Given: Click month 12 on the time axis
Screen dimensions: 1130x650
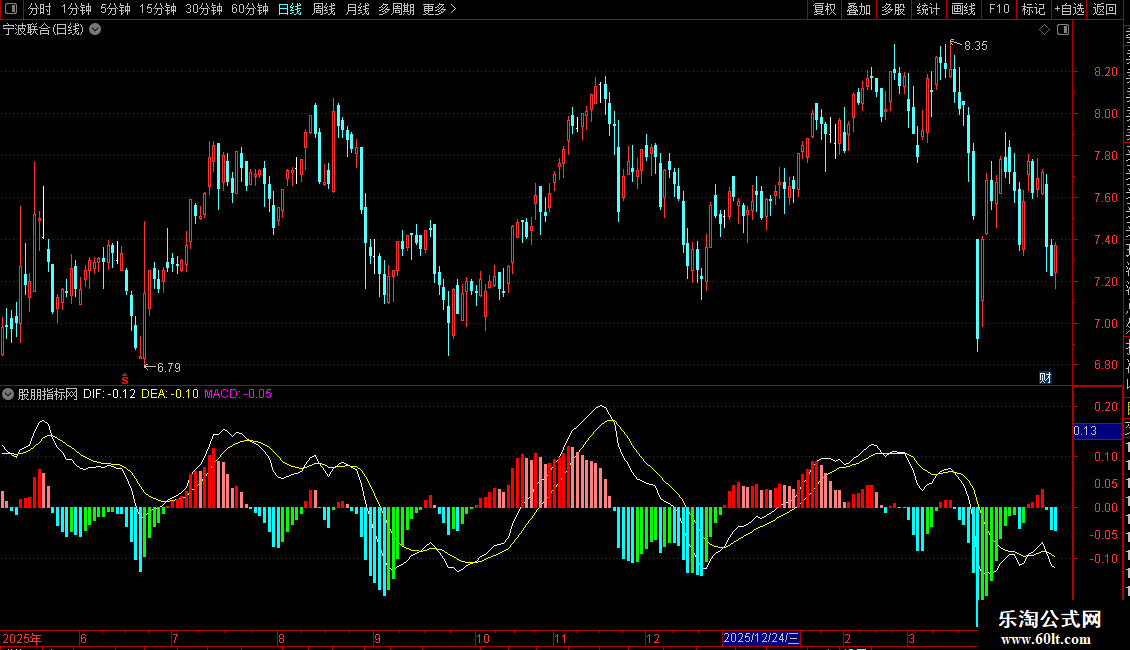Looking at the screenshot, I should point(652,638).
